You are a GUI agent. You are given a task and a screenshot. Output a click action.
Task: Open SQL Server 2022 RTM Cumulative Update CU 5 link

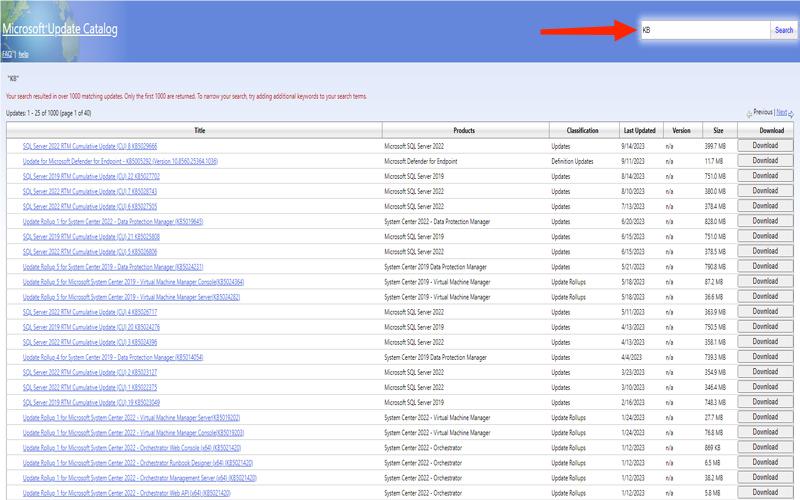[90, 252]
